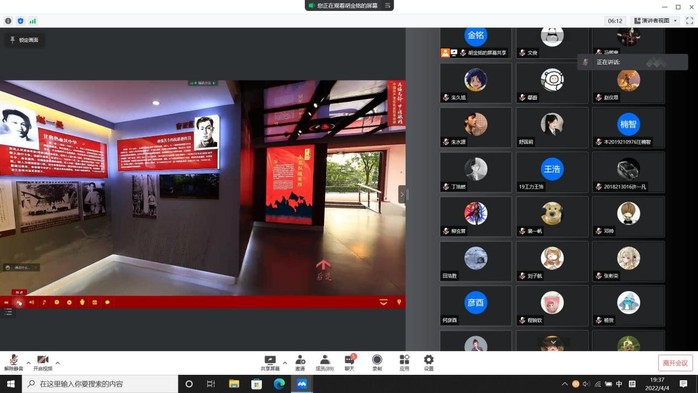Expand video options arrow beside the camera
The image size is (698, 393).
coord(57,363)
